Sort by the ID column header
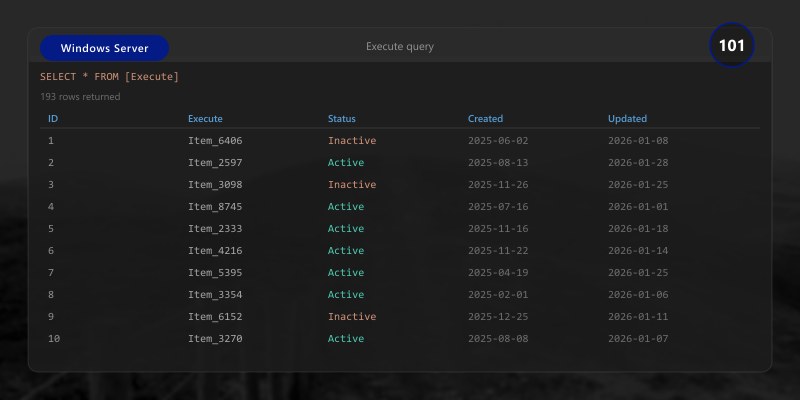This screenshot has height=400, width=800. 53,118
